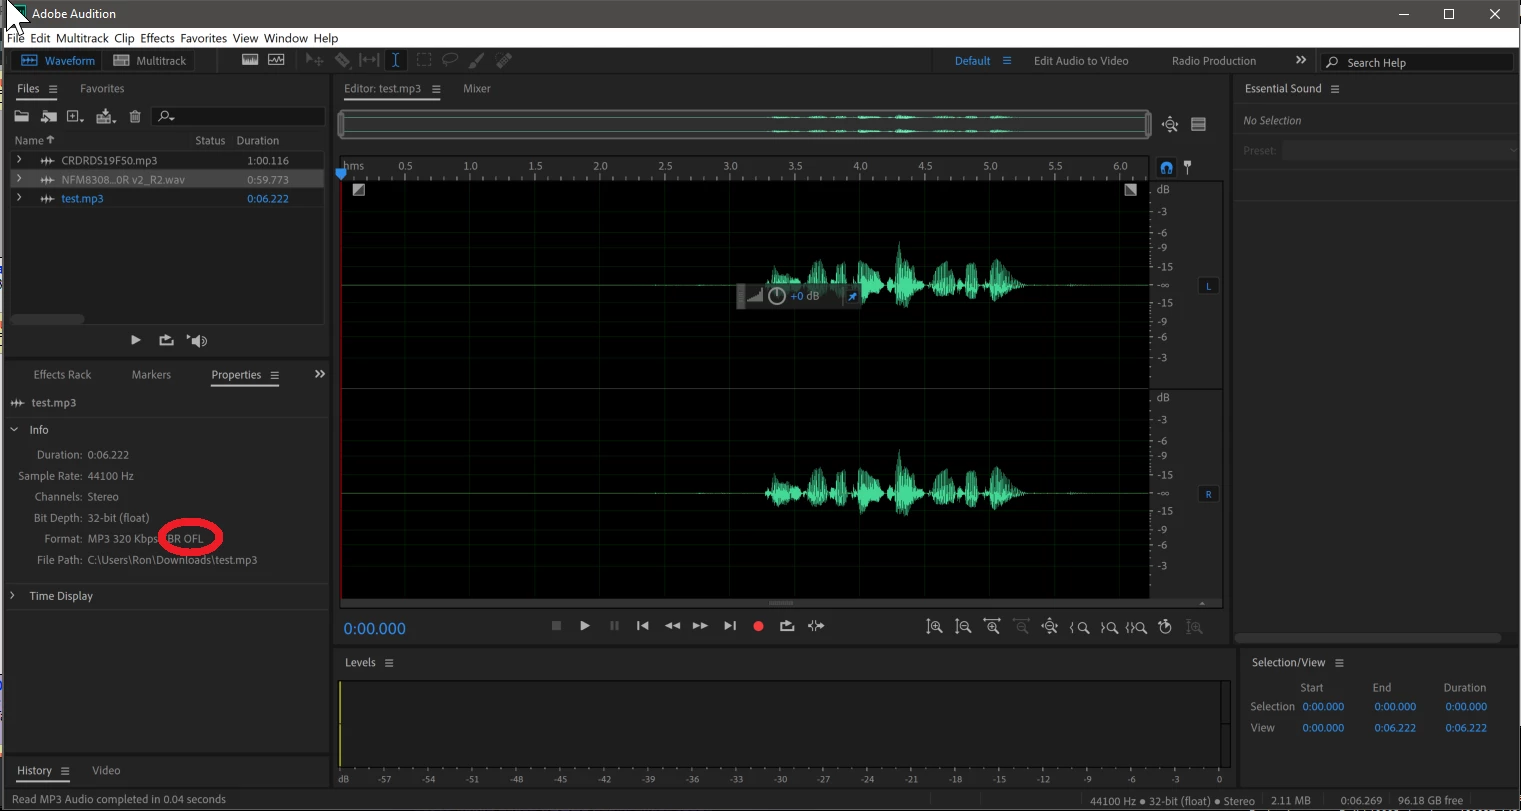The image size is (1521, 811).
Task: Switch to the Effects Rack tab
Action: click(x=62, y=375)
